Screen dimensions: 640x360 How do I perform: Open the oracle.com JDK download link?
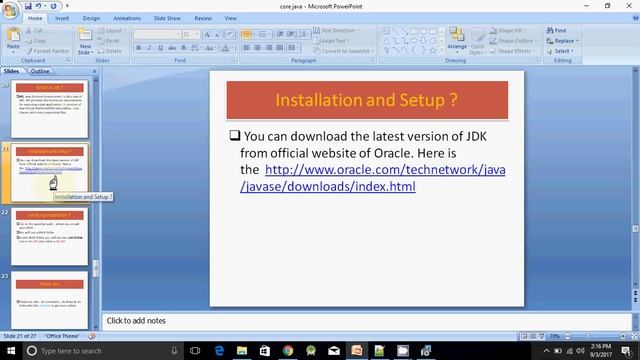click(x=373, y=178)
